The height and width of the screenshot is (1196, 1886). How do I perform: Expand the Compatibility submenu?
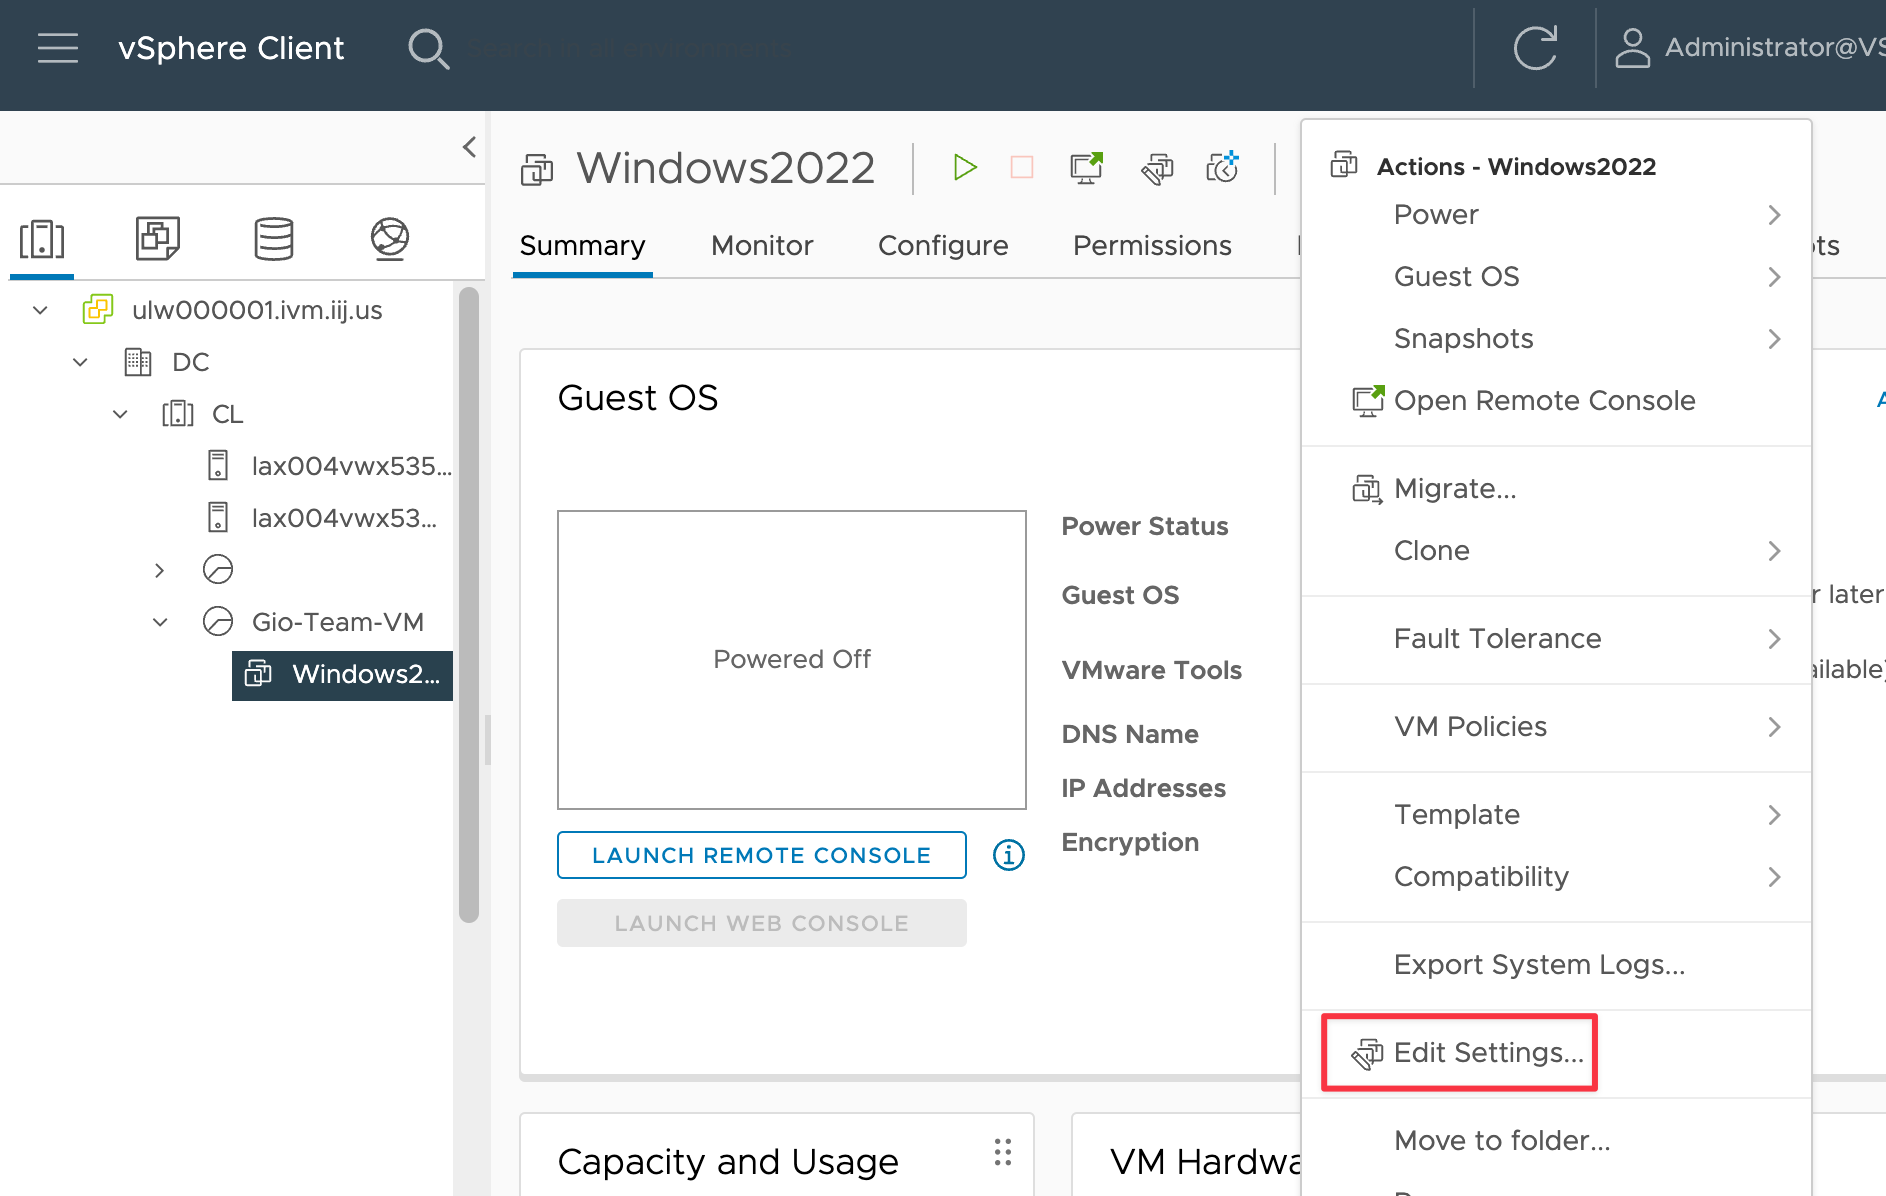[1556, 877]
